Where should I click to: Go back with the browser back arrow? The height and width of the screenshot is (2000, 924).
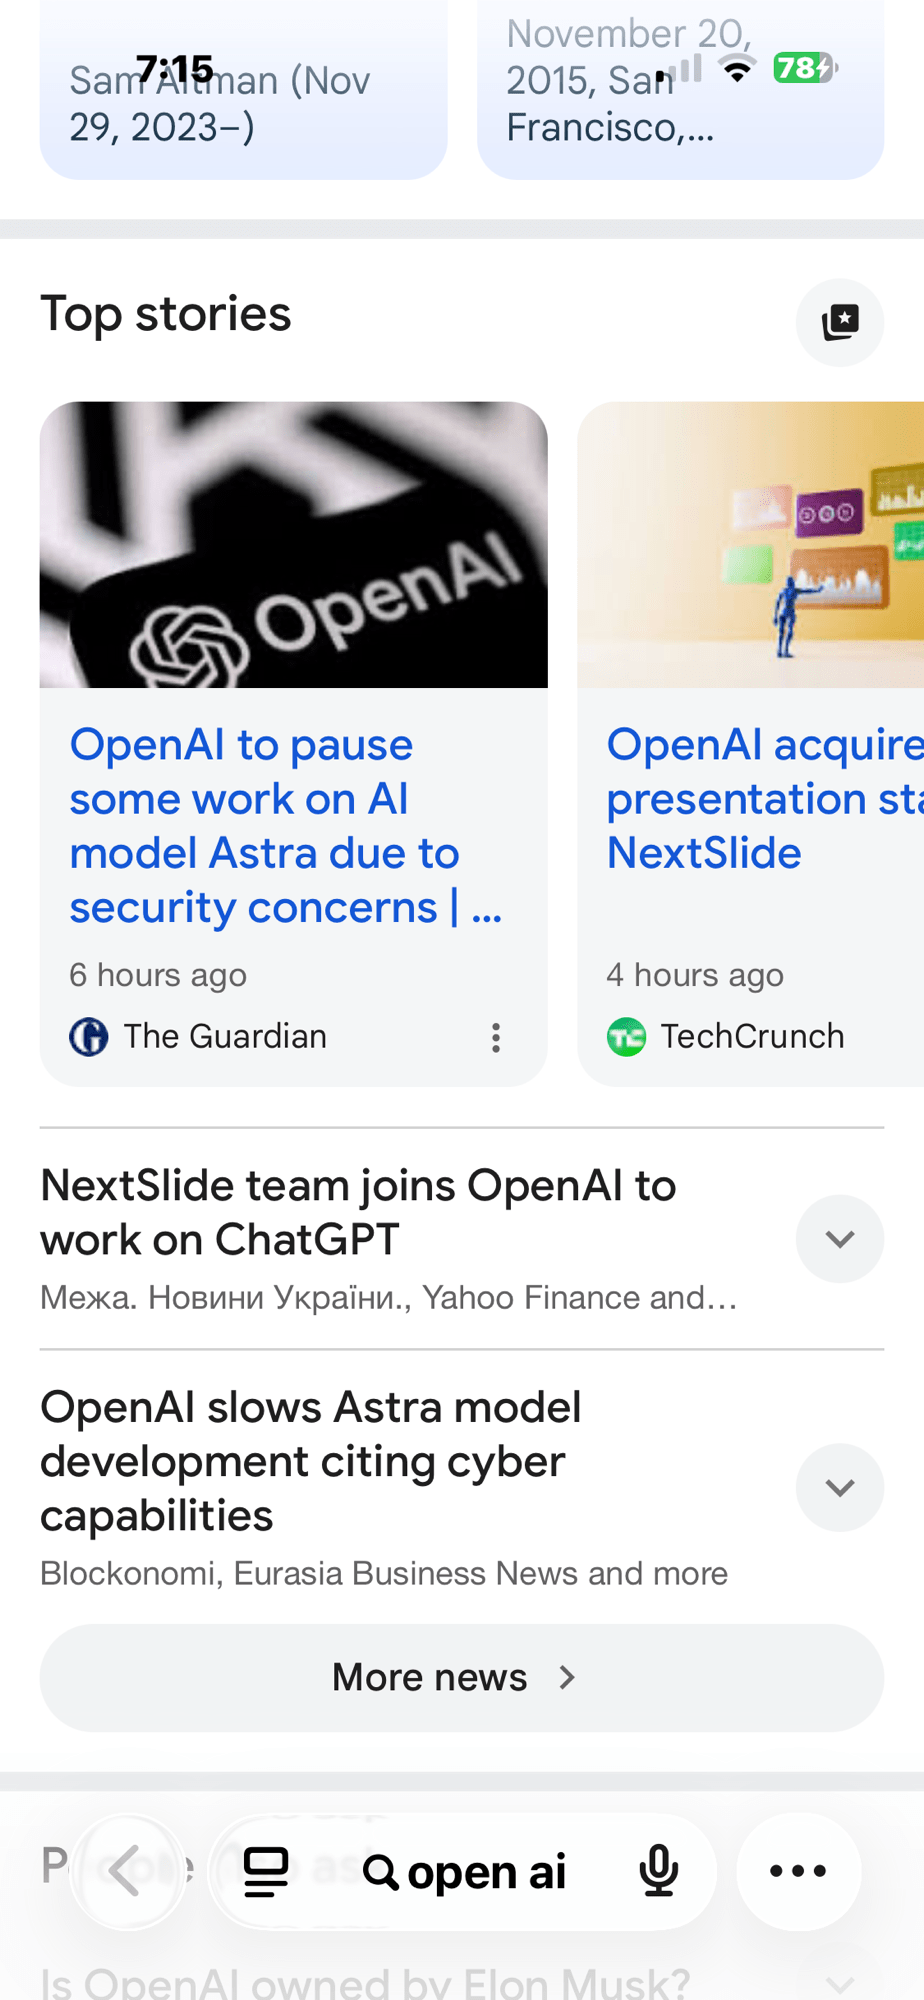127,1871
